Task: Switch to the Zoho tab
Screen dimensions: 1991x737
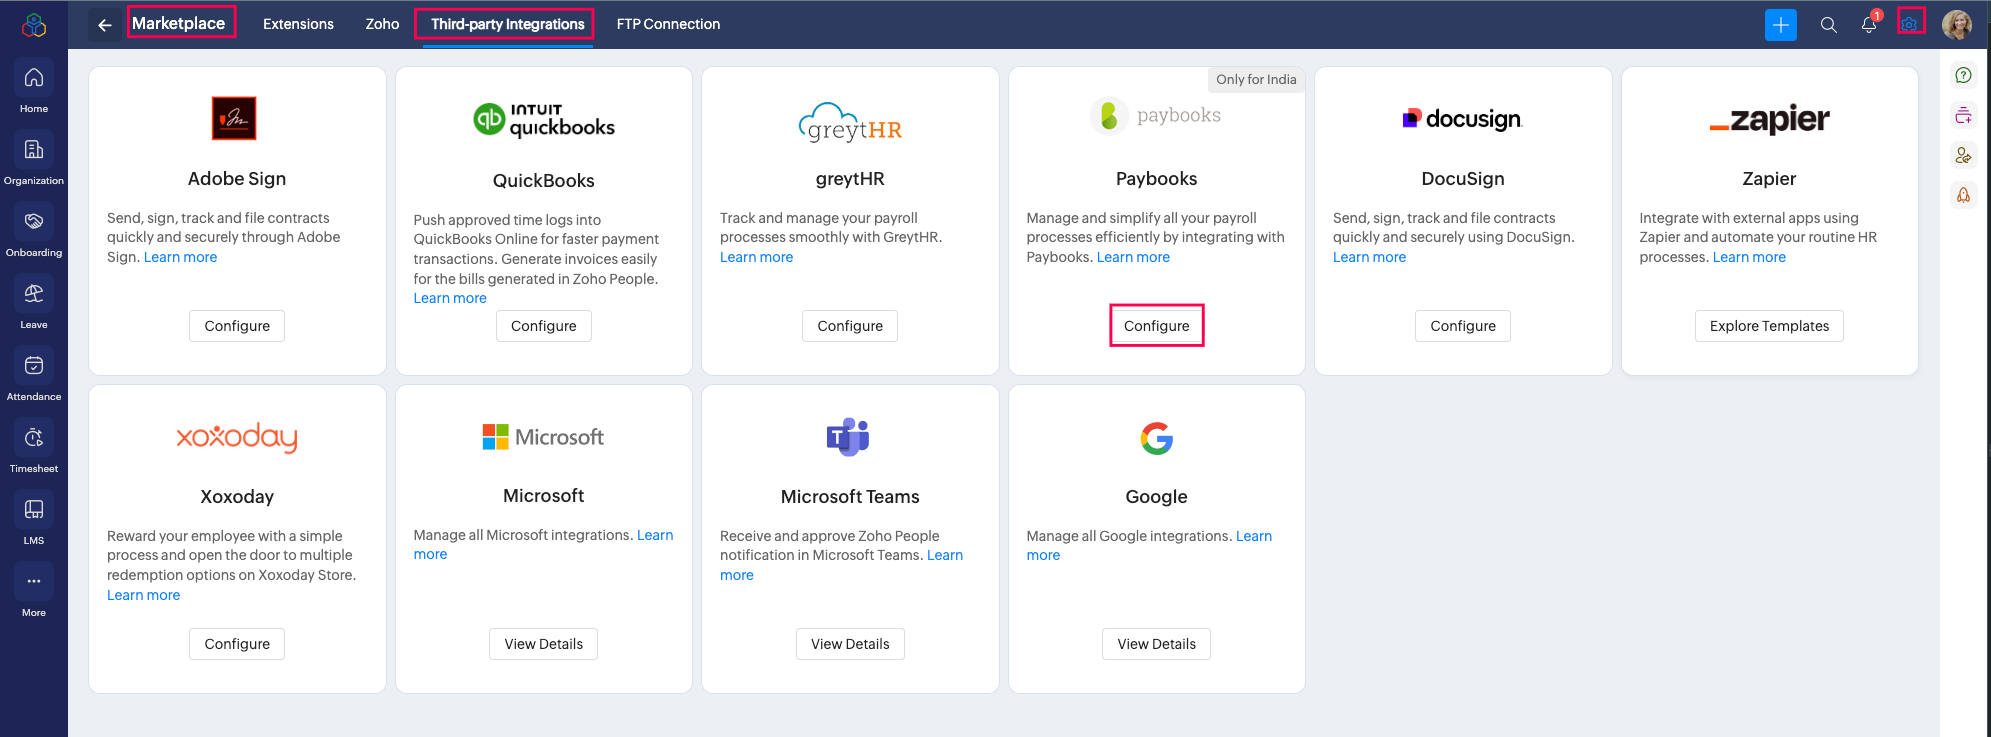Action: 382,24
